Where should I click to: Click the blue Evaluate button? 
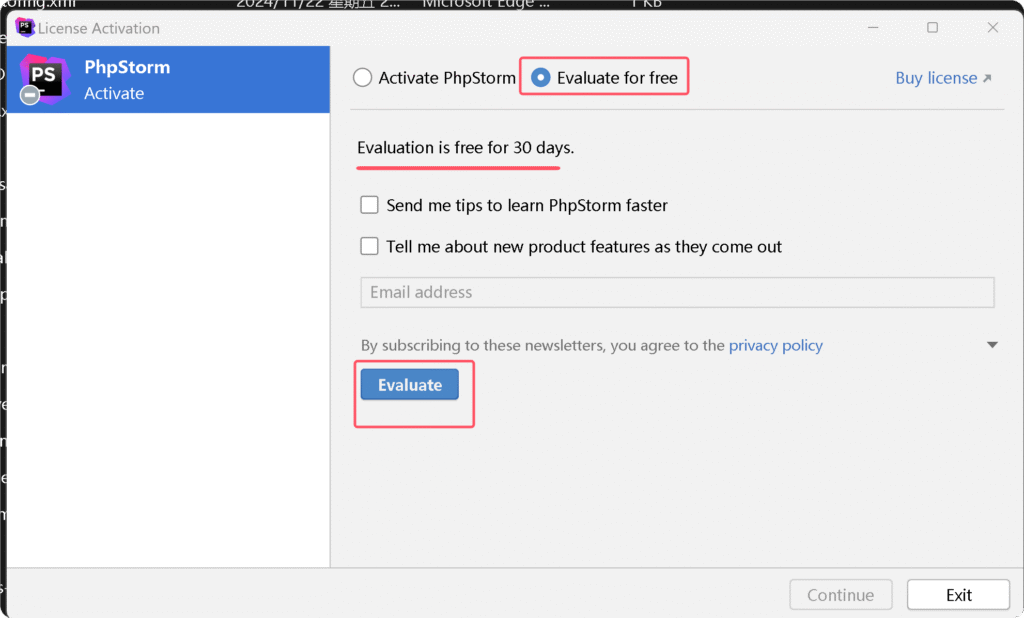click(x=409, y=385)
